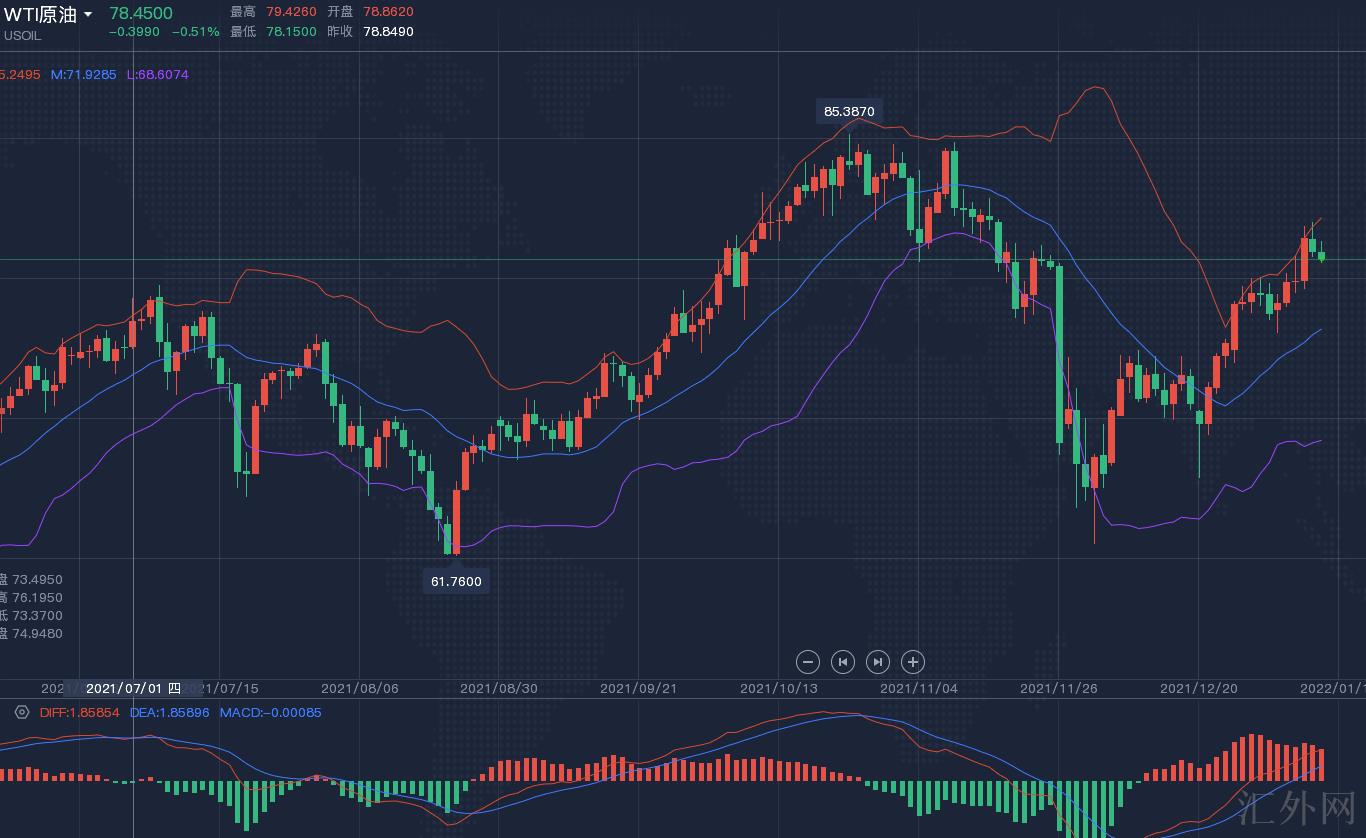Select the 85.3870 high price label
1366x838 pixels.
(849, 111)
